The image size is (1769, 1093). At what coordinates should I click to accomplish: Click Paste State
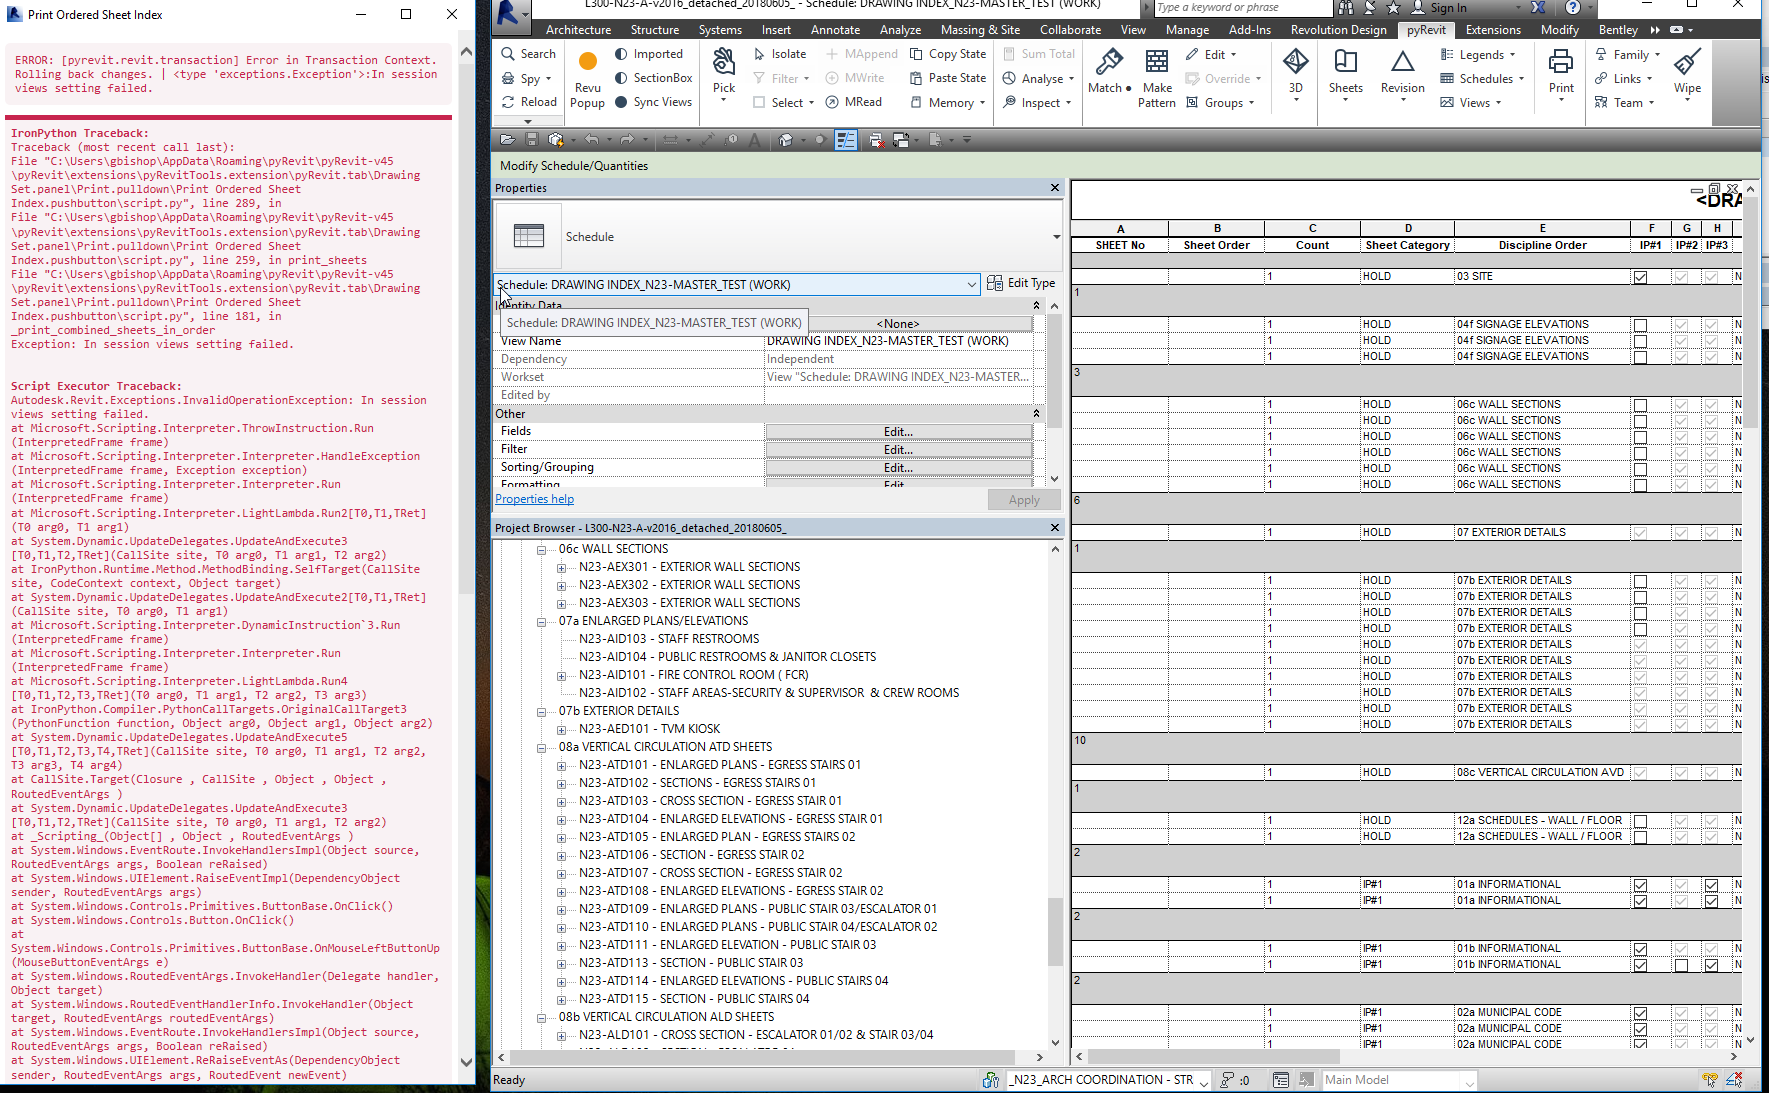pyautogui.click(x=947, y=78)
